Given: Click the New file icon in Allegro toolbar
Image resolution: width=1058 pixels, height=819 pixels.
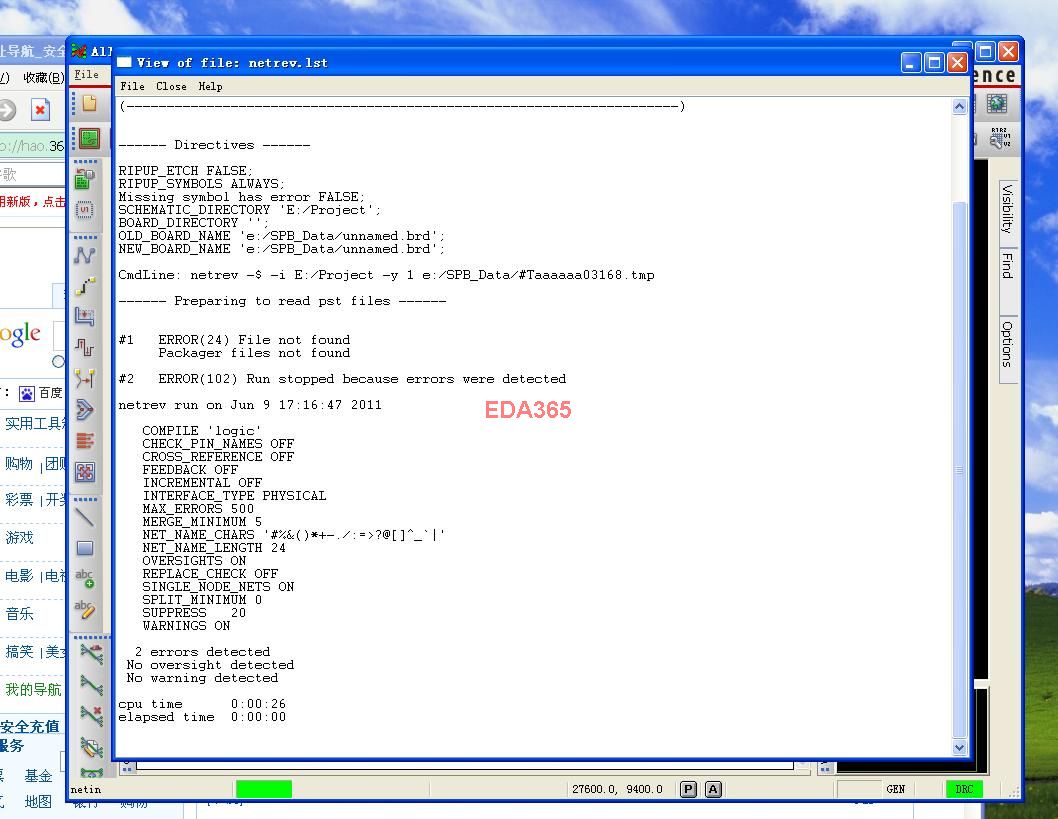Looking at the screenshot, I should click(x=89, y=104).
